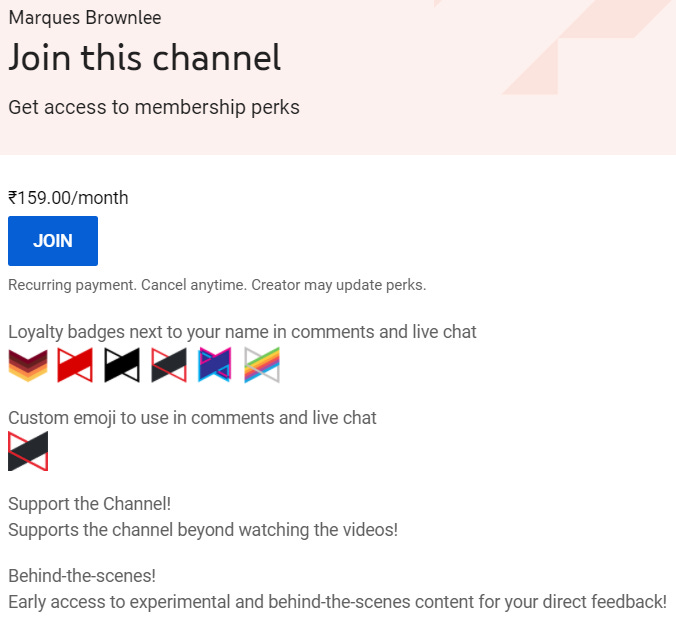Click the blue JOIN button
676x619 pixels.
[53, 241]
